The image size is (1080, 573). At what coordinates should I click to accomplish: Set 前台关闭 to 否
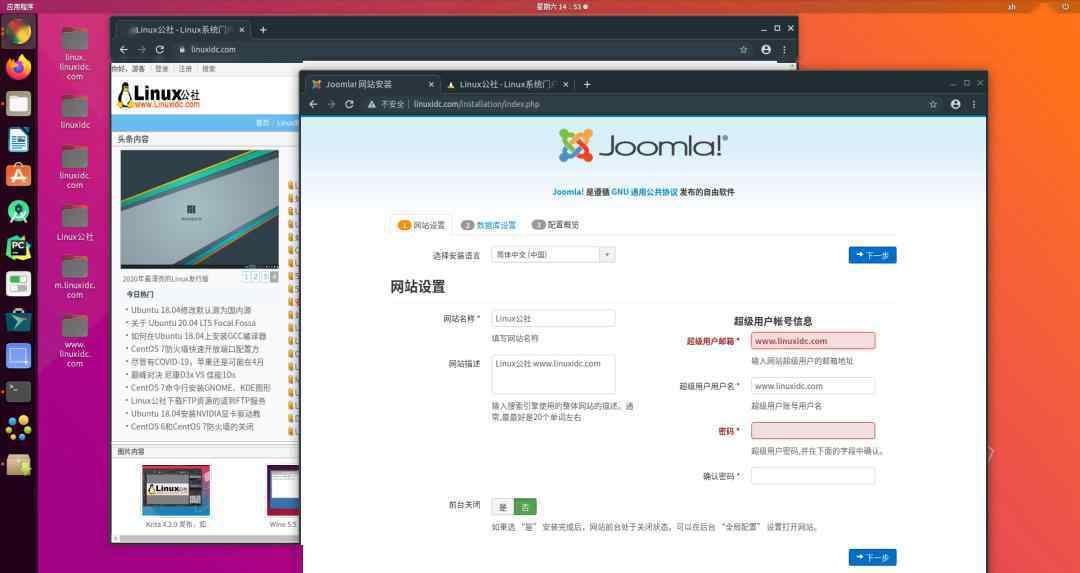(525, 507)
